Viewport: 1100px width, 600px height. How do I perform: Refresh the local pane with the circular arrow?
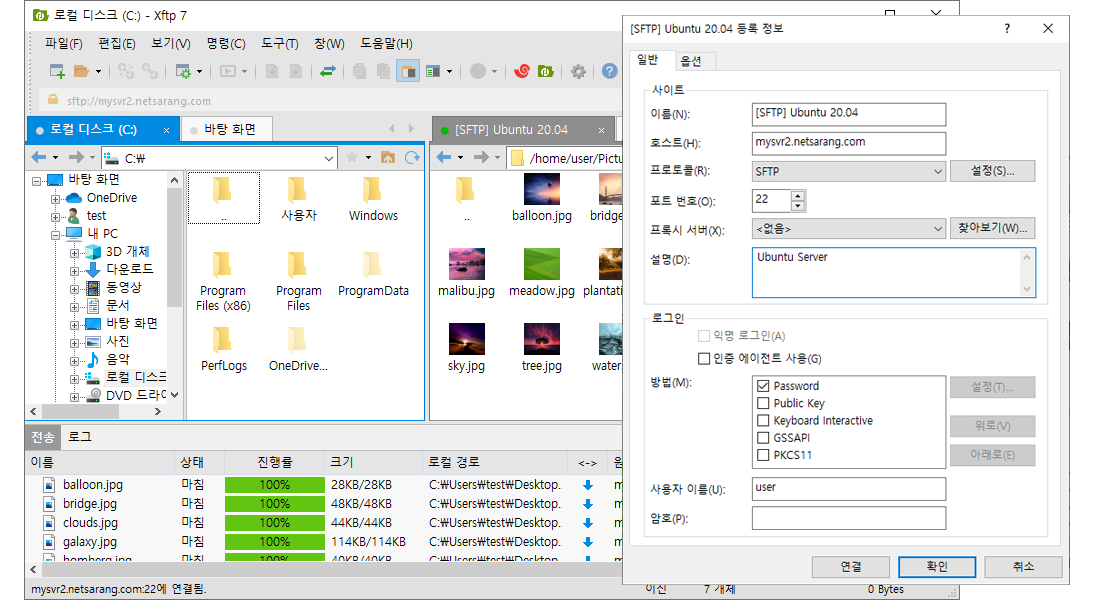(412, 157)
